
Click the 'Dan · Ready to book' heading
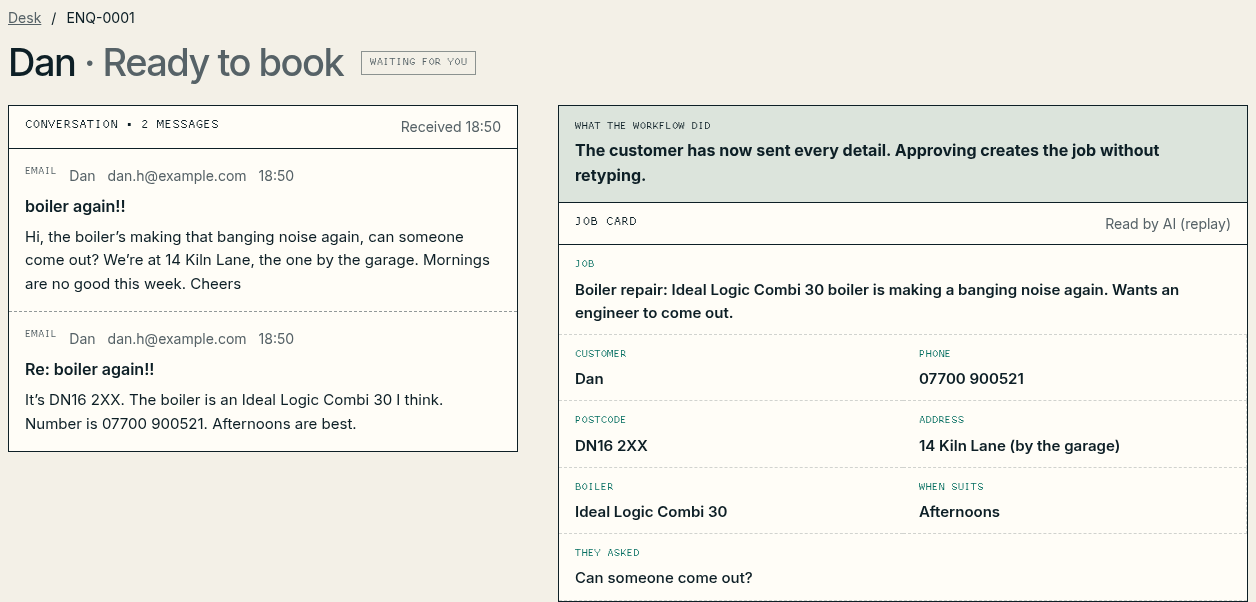pyautogui.click(x=176, y=63)
